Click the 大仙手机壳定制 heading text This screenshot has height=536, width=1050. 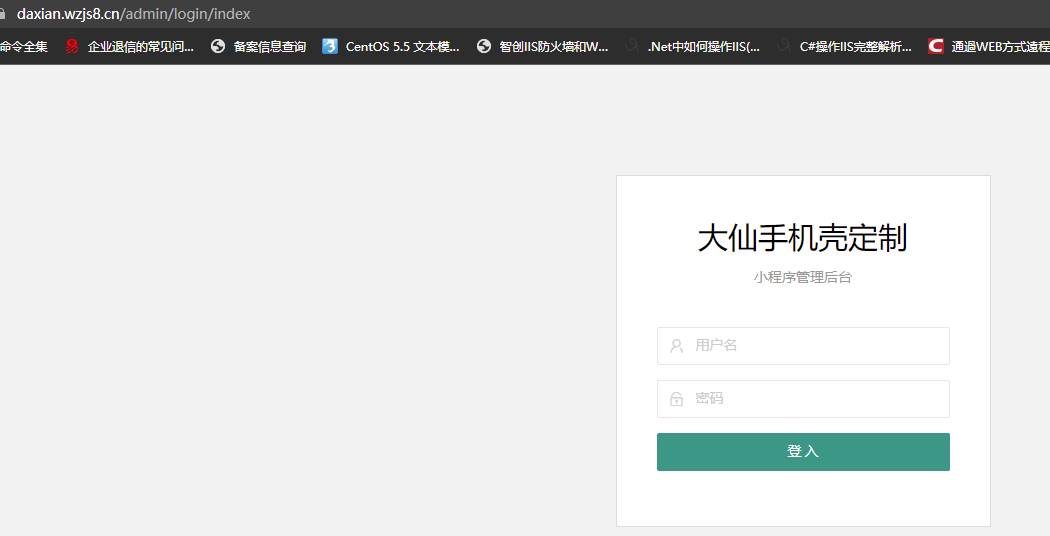[802, 239]
